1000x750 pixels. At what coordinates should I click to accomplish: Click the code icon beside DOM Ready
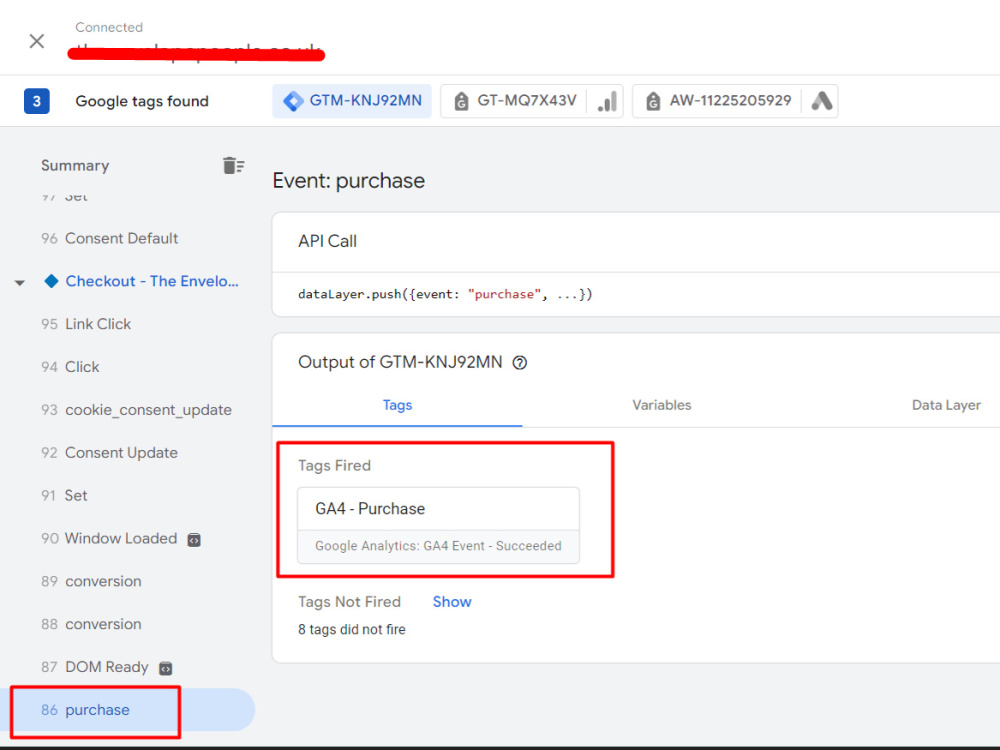point(165,668)
